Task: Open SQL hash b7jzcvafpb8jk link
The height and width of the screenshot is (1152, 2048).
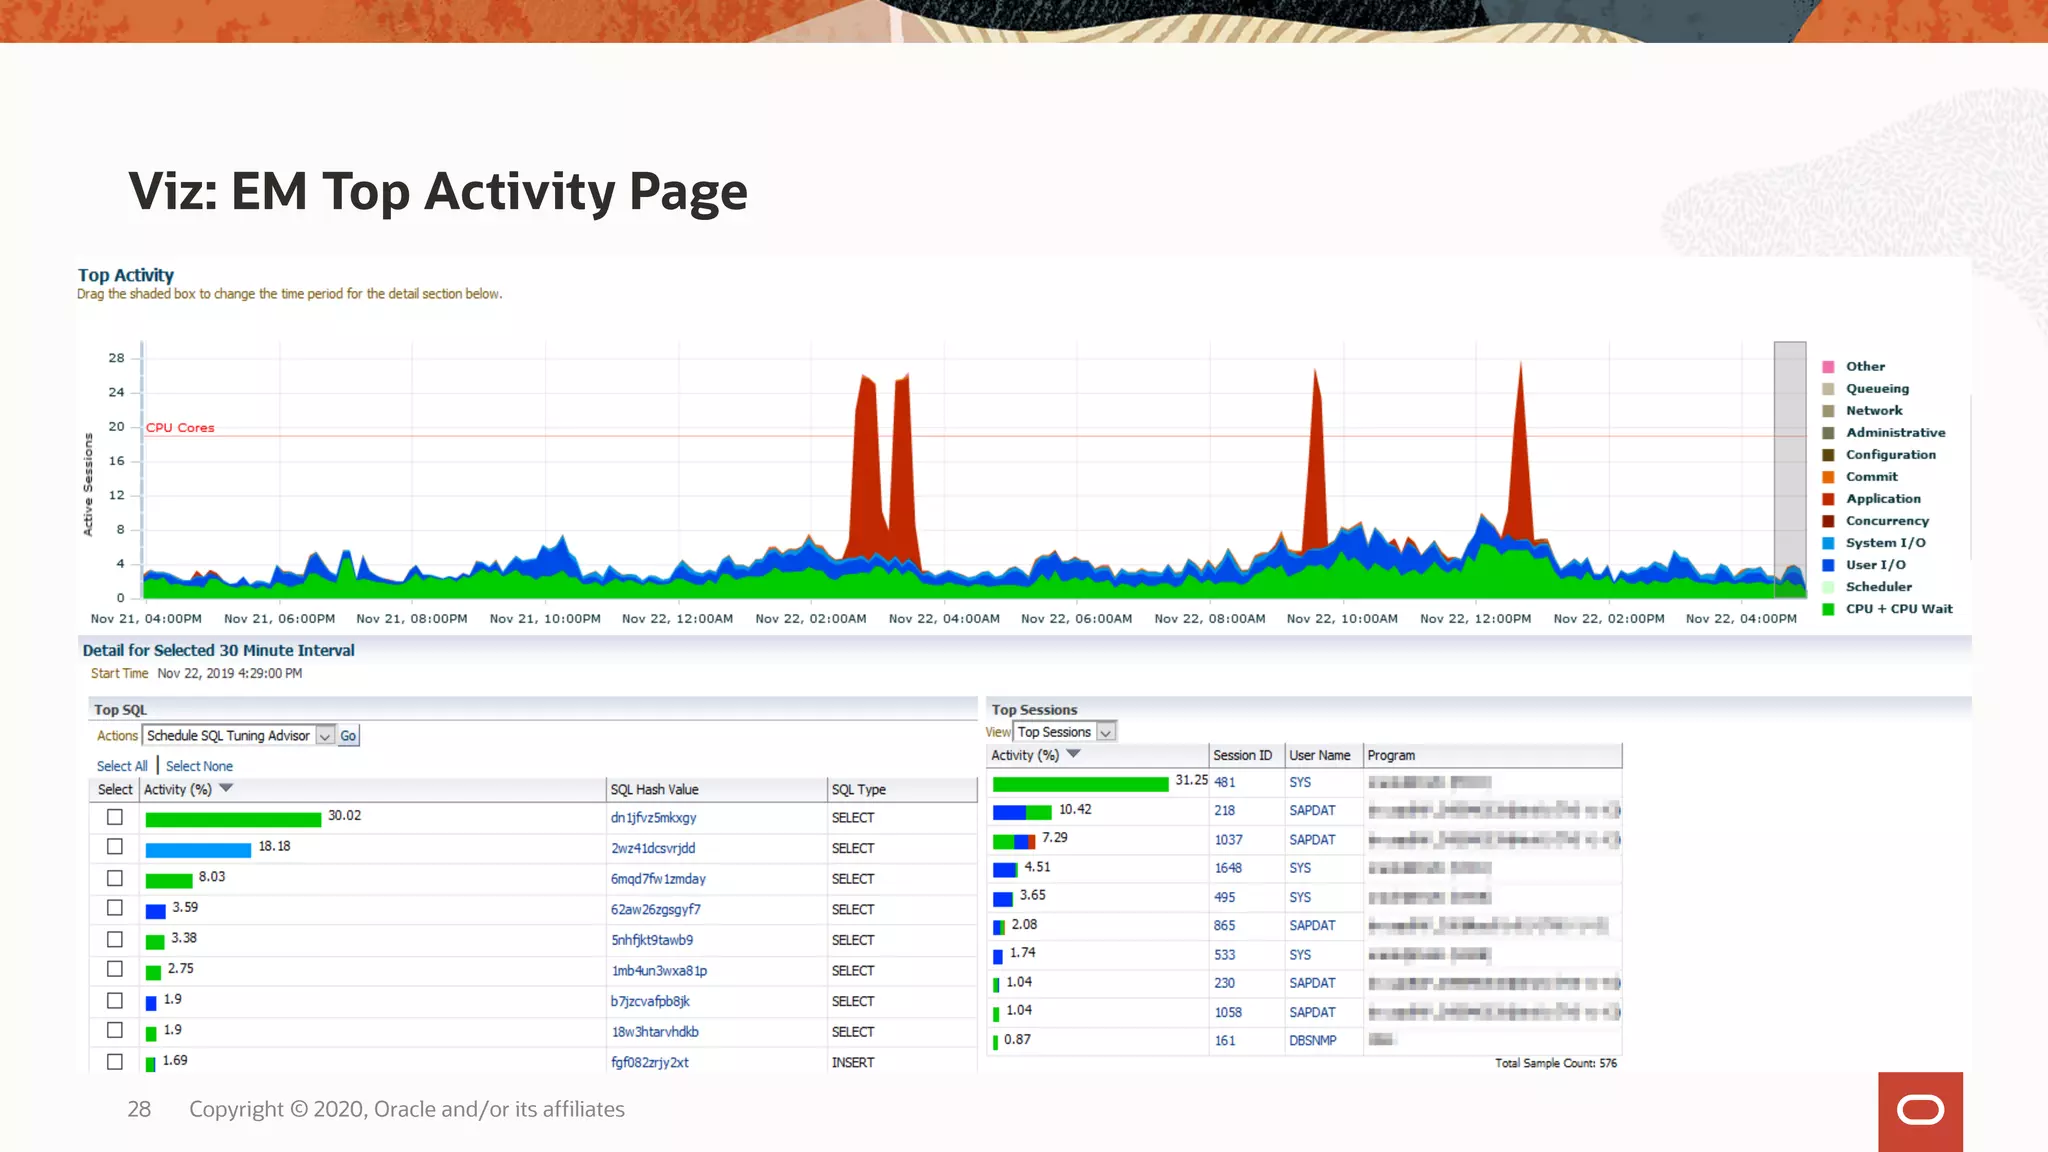Action: [650, 1001]
